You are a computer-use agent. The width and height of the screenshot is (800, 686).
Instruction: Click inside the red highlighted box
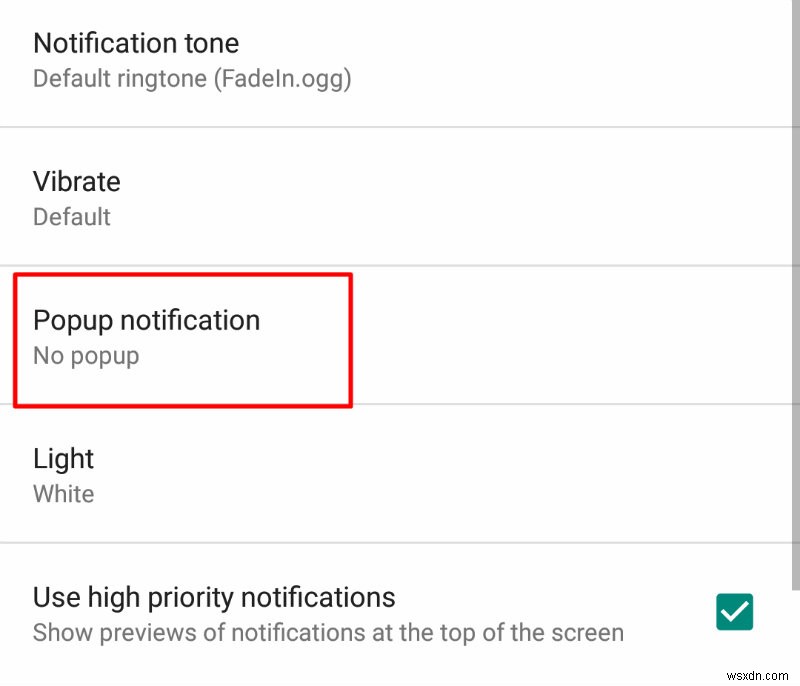click(x=183, y=340)
